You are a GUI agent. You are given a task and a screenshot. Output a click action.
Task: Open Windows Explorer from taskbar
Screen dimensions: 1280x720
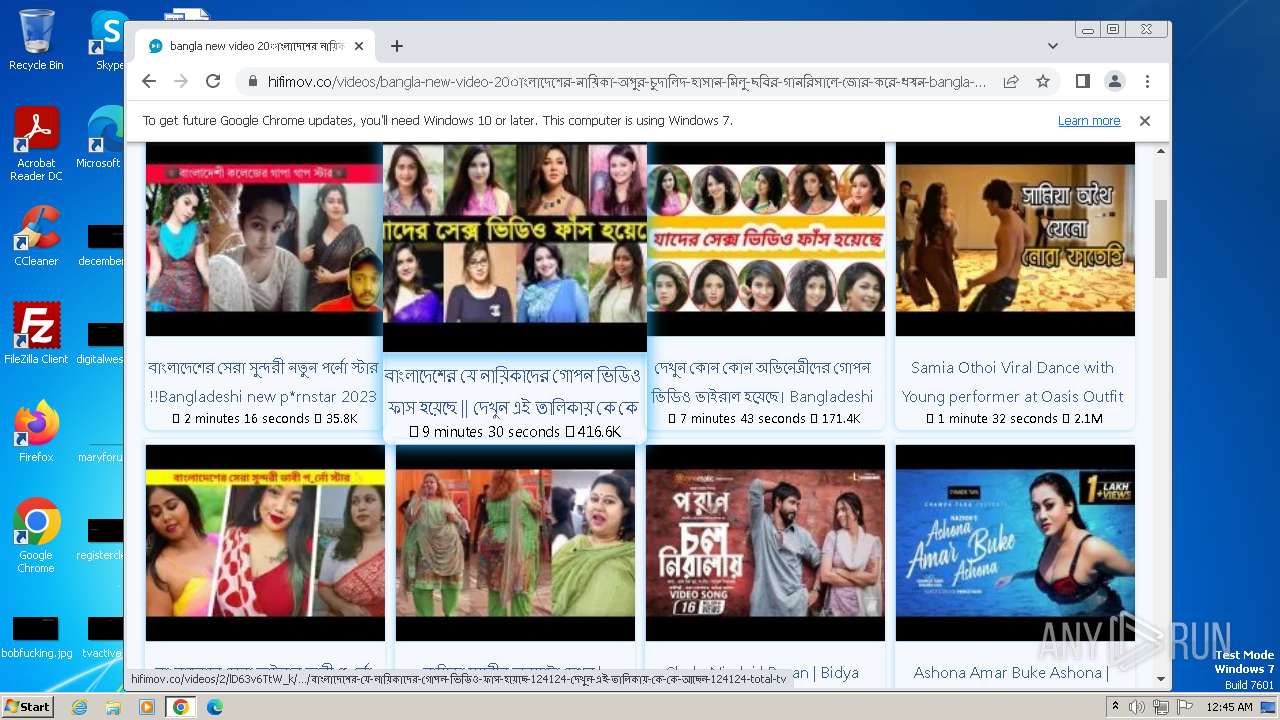113,707
